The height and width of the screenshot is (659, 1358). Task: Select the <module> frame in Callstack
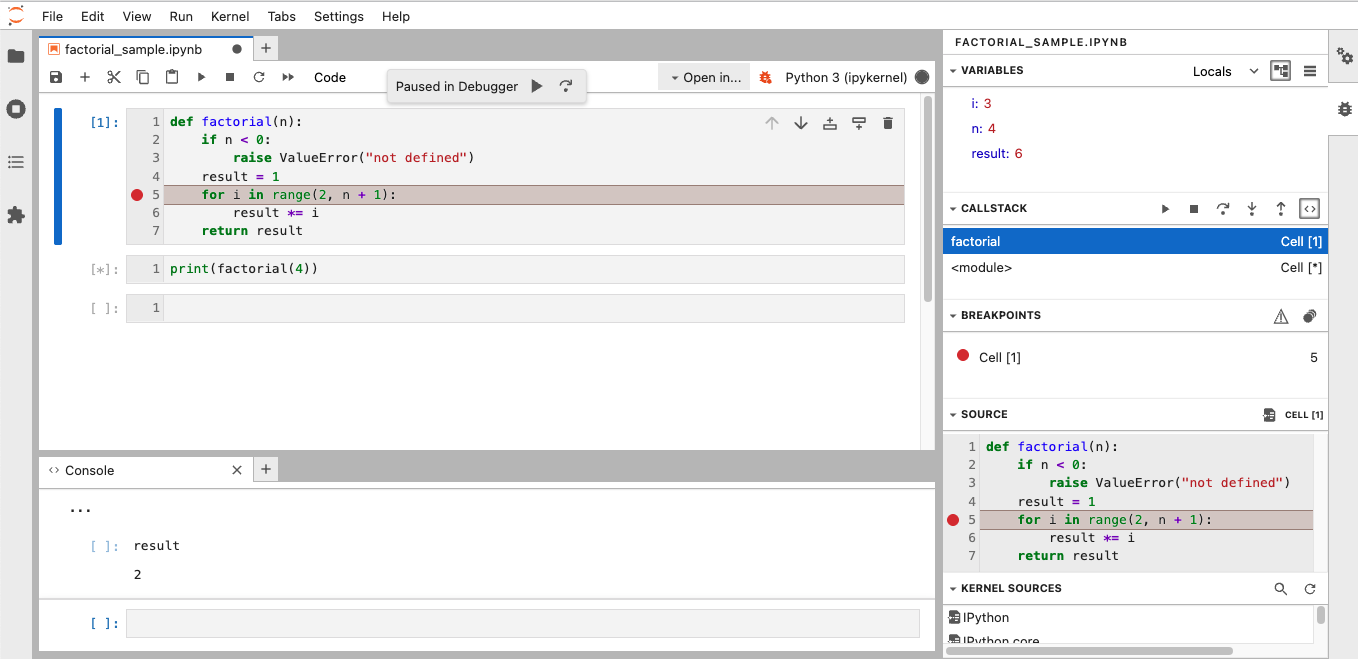[1136, 268]
